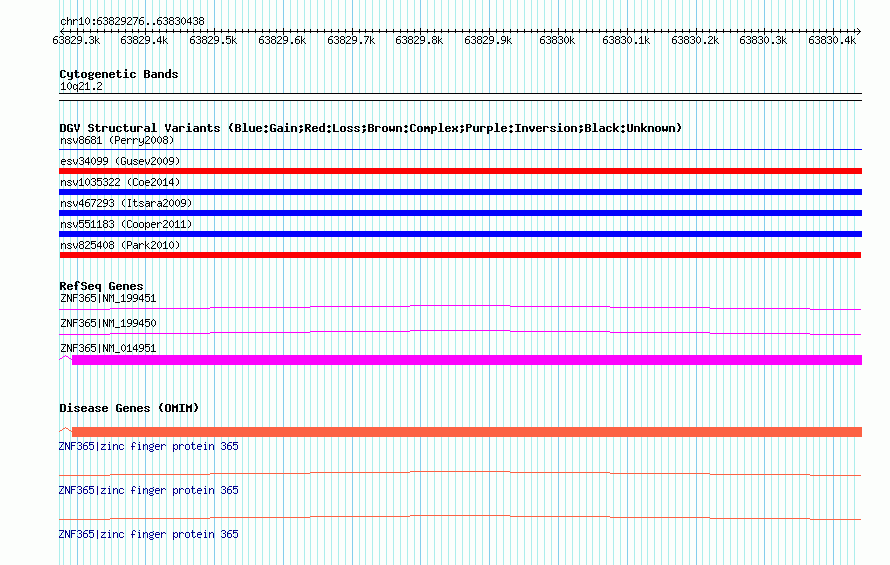Open the first ZNF365 zinc finger protein link
The height and width of the screenshot is (565, 890).
tap(149, 446)
